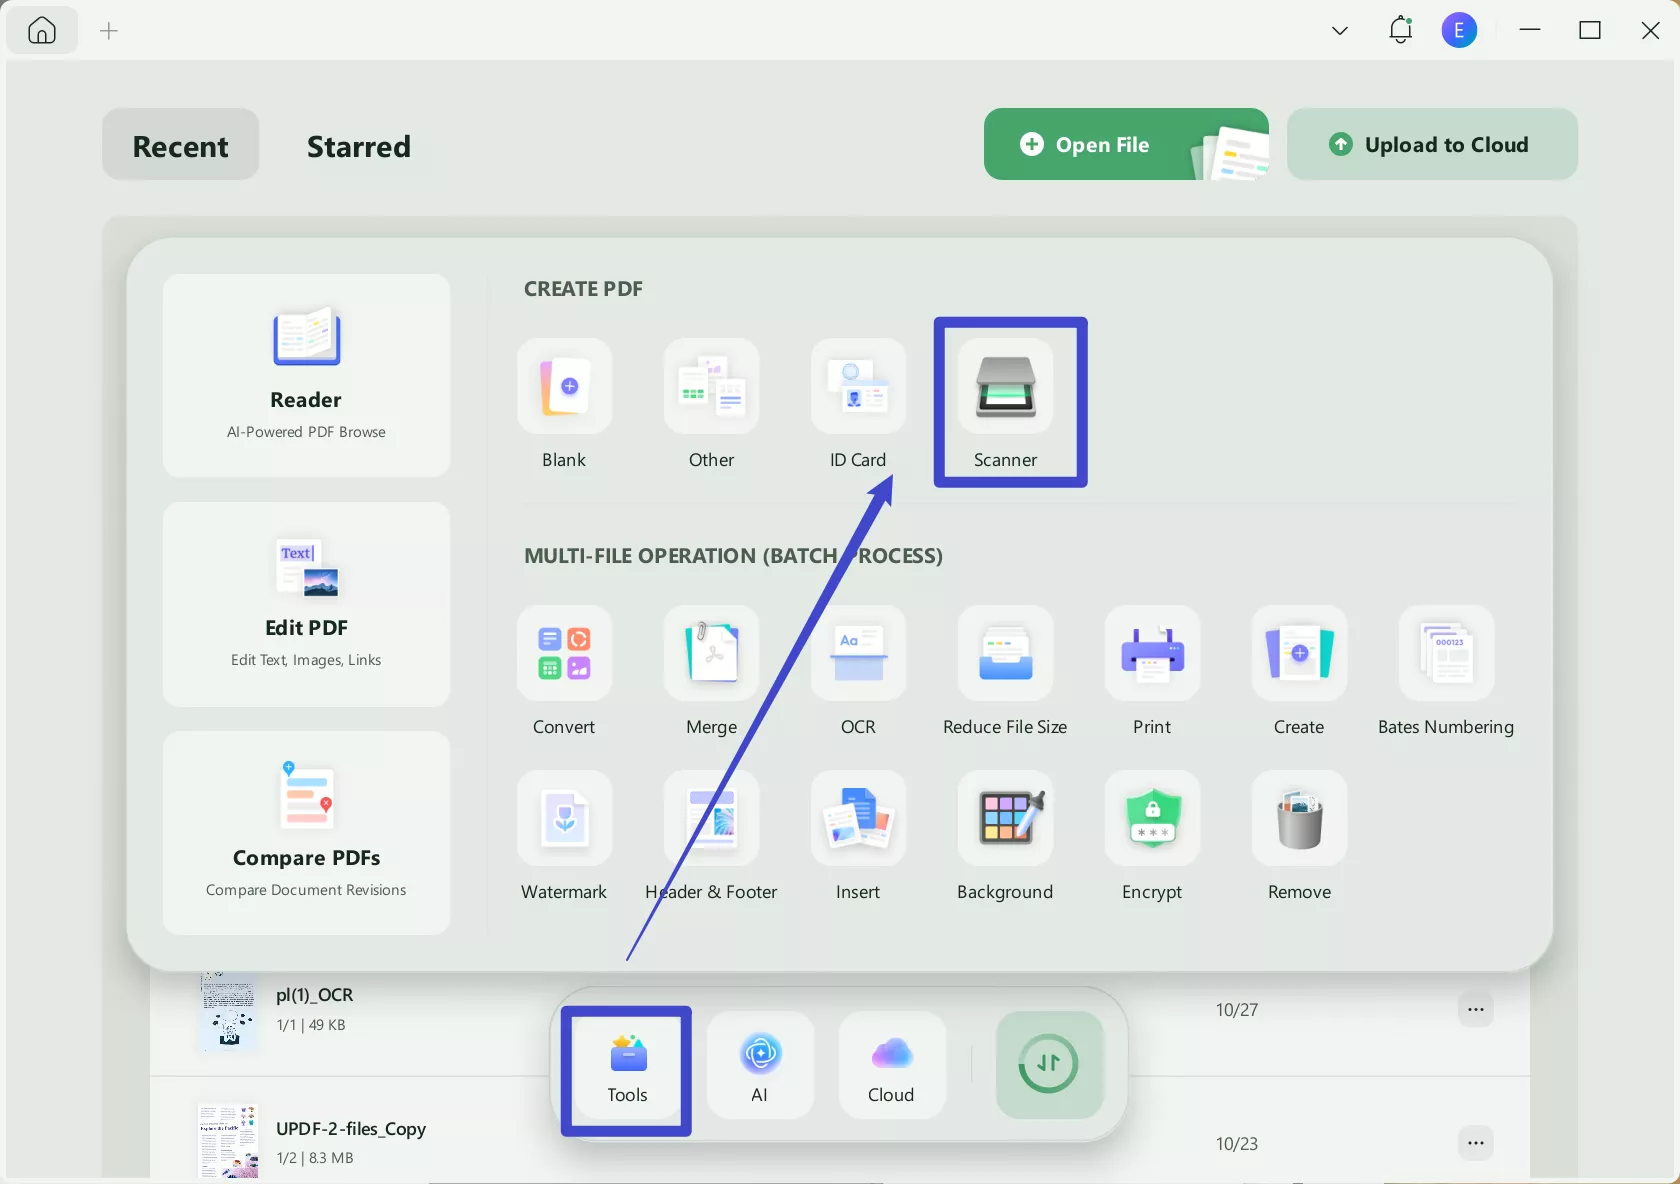
Task: Launch the batch OCR tool
Action: click(x=856, y=670)
